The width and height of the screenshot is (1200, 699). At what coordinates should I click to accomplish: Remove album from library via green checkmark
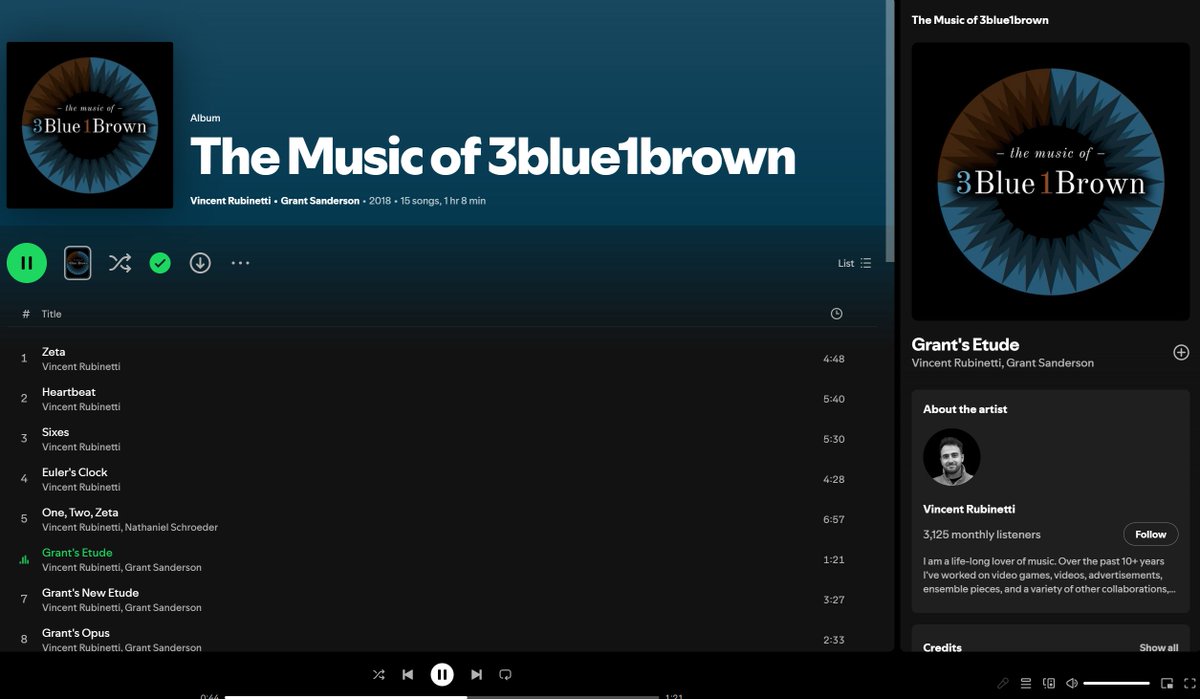point(160,263)
